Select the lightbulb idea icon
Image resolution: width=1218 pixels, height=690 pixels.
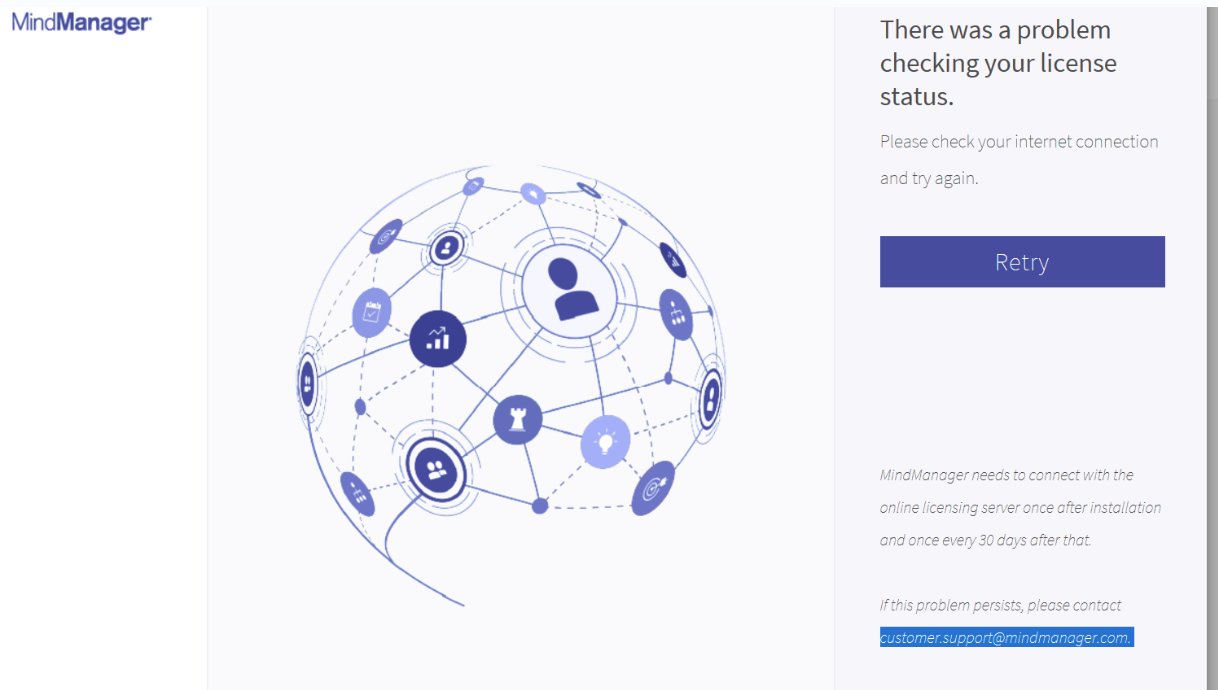[x=606, y=441]
